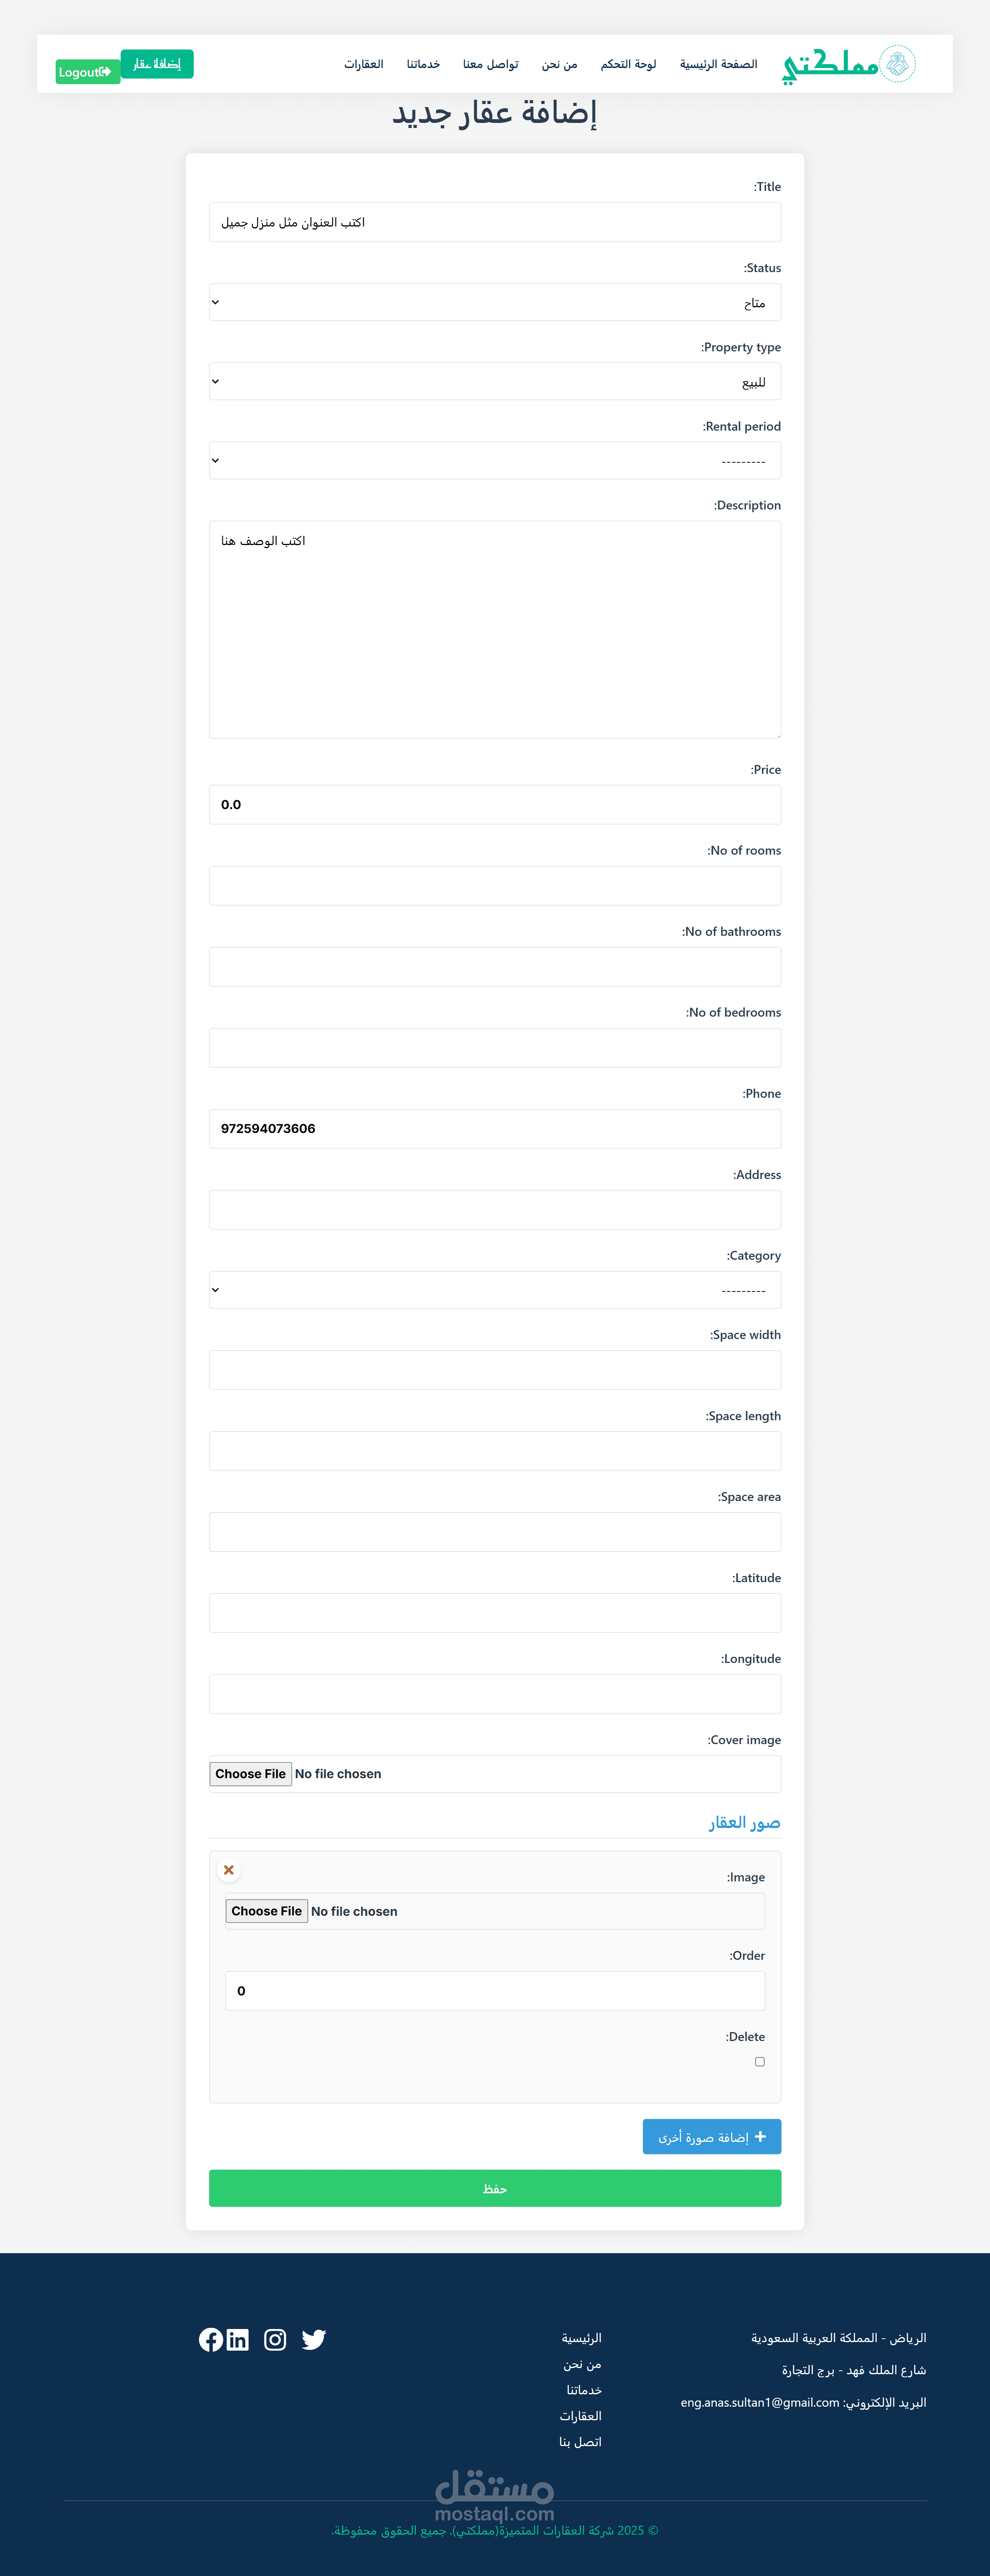Image resolution: width=990 pixels, height=2576 pixels.
Task: Click the مملكتي logo in the header
Action: click(x=848, y=64)
